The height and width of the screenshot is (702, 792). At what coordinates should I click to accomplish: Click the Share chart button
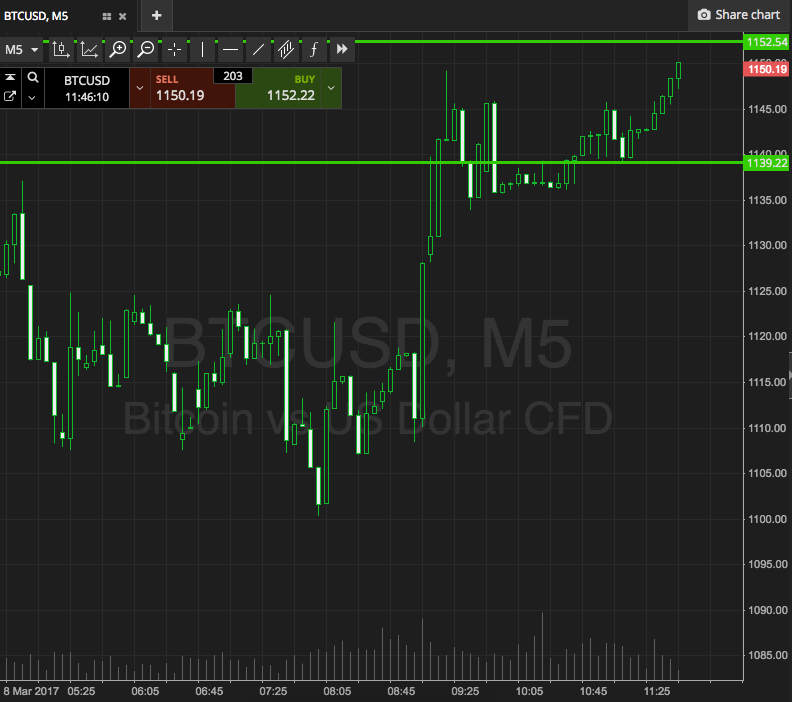(738, 15)
